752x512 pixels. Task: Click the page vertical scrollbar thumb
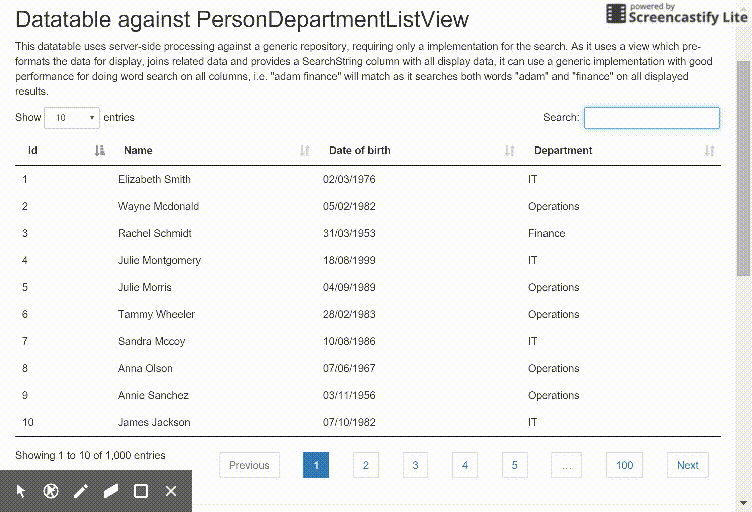click(743, 168)
